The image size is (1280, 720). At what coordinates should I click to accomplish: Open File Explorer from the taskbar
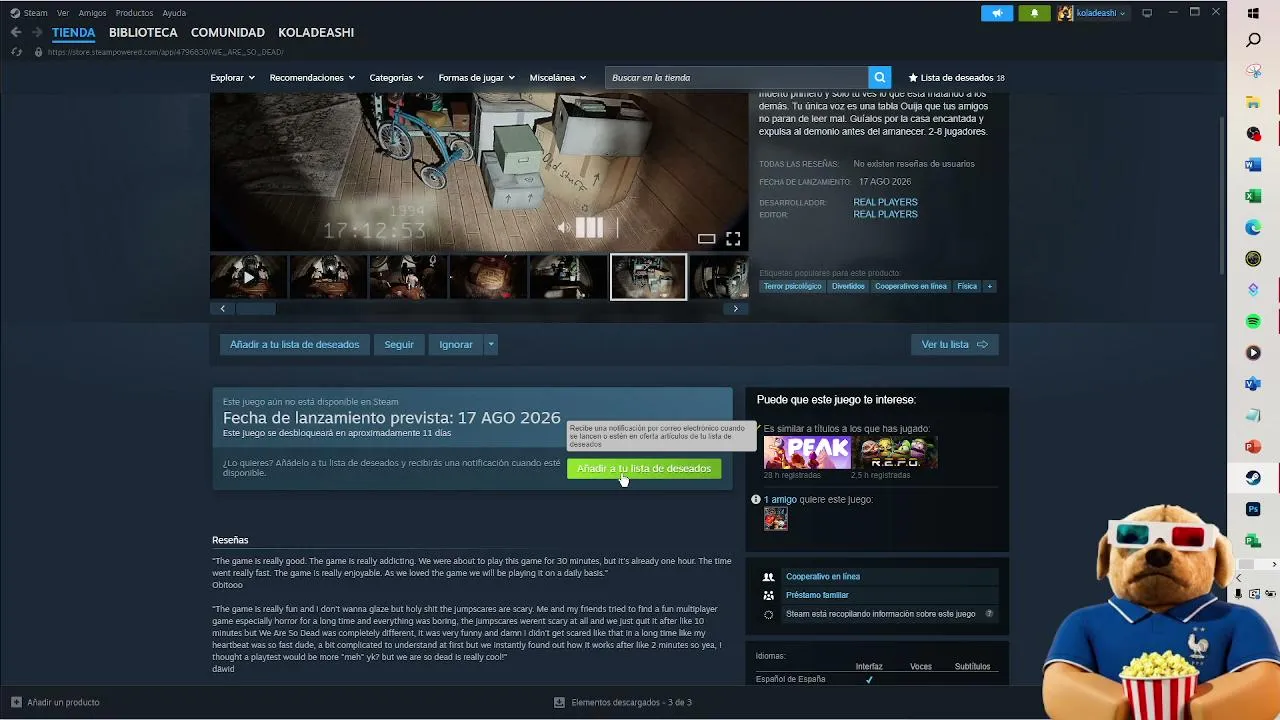click(x=1253, y=103)
